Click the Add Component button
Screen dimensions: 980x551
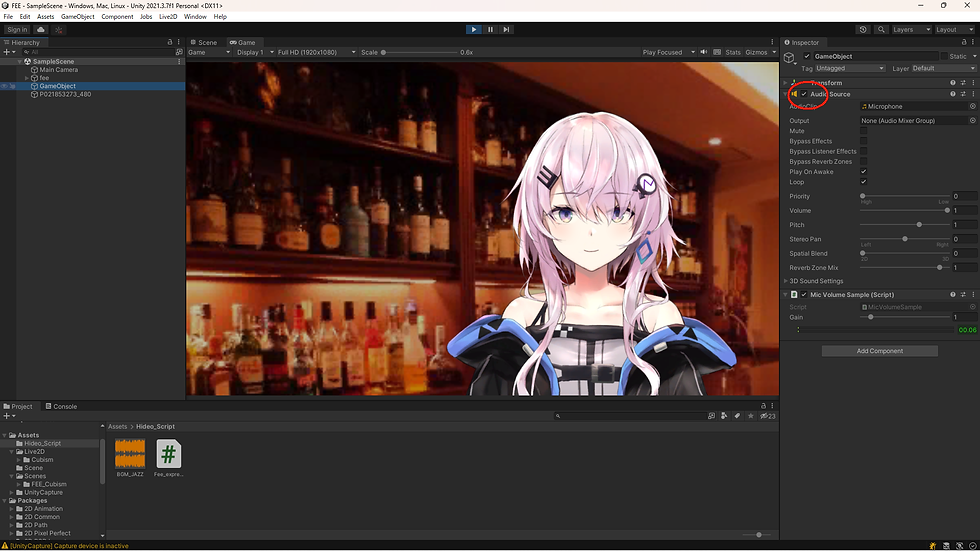pyautogui.click(x=879, y=351)
